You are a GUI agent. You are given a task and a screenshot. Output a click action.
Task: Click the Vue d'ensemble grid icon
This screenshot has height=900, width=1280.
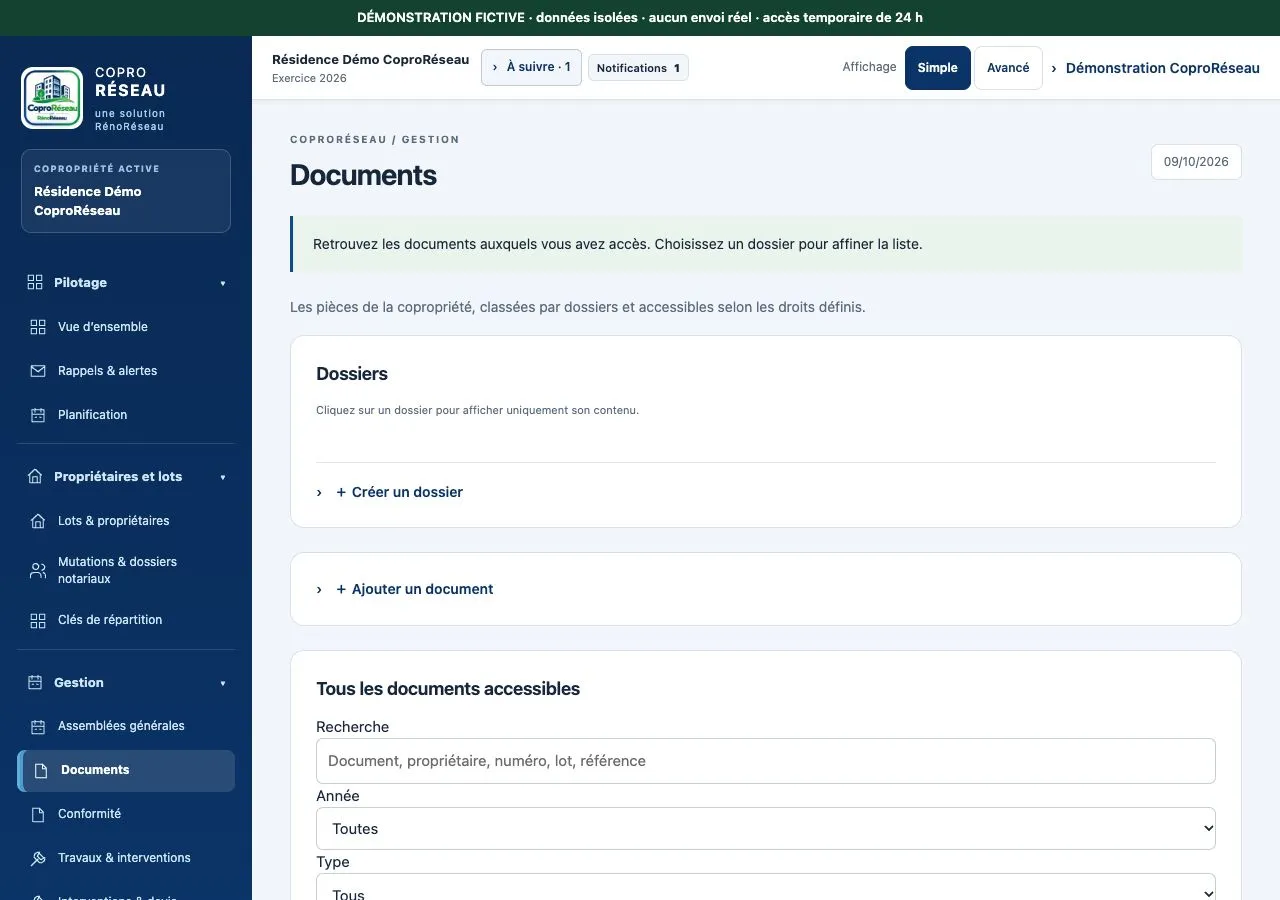click(38, 327)
